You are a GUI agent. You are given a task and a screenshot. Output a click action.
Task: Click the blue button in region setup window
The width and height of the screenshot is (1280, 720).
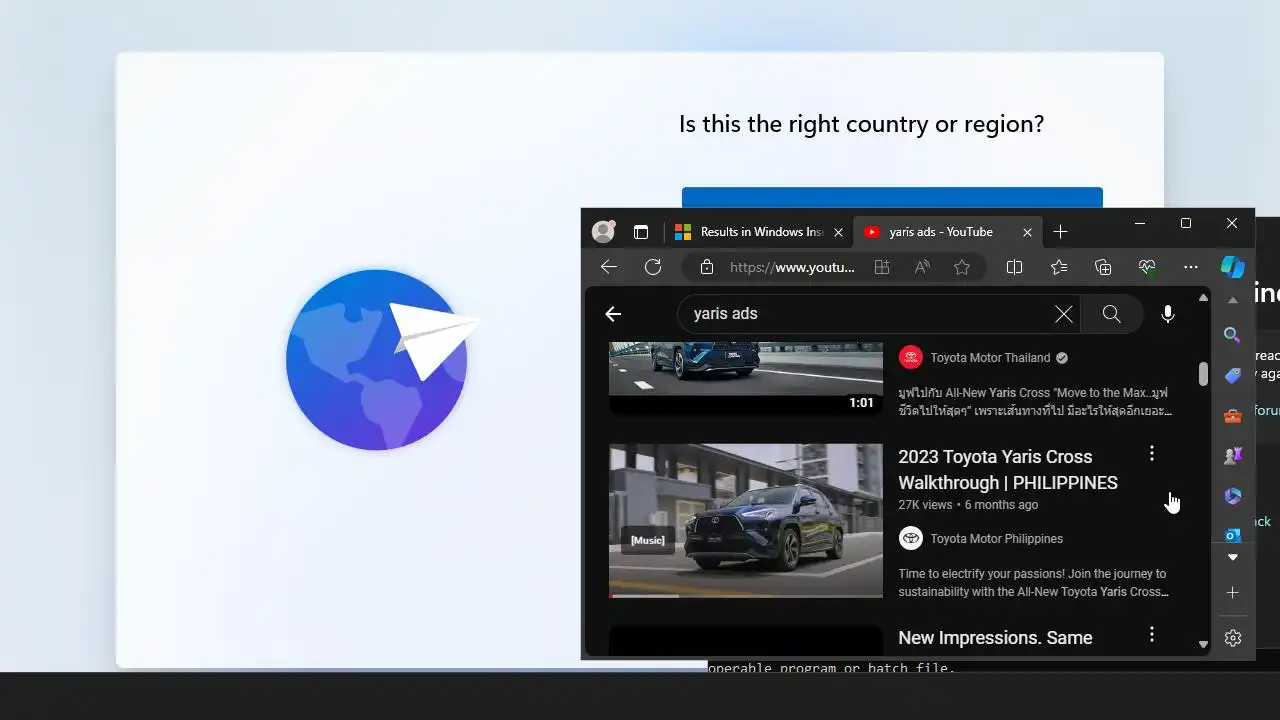(892, 198)
